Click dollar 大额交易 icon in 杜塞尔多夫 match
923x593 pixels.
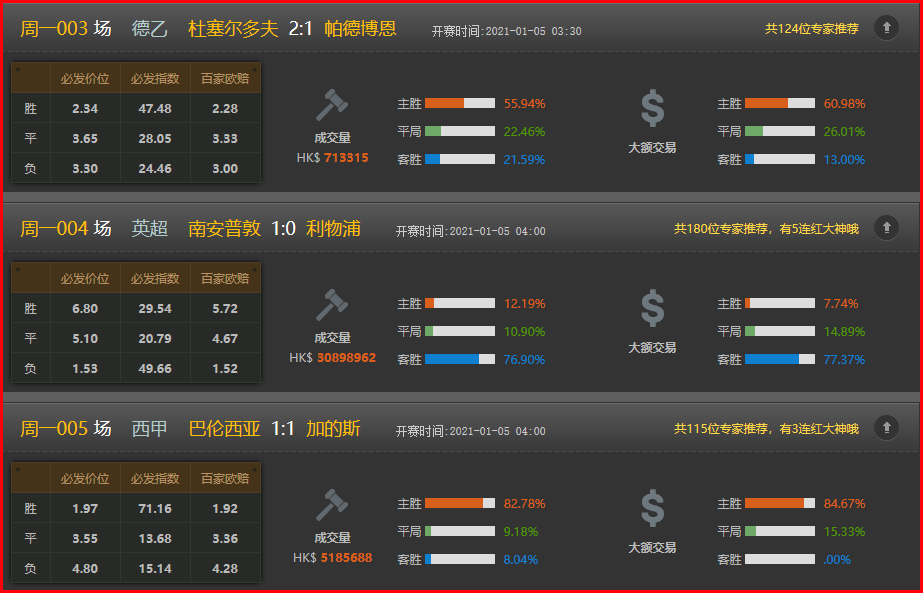[652, 108]
